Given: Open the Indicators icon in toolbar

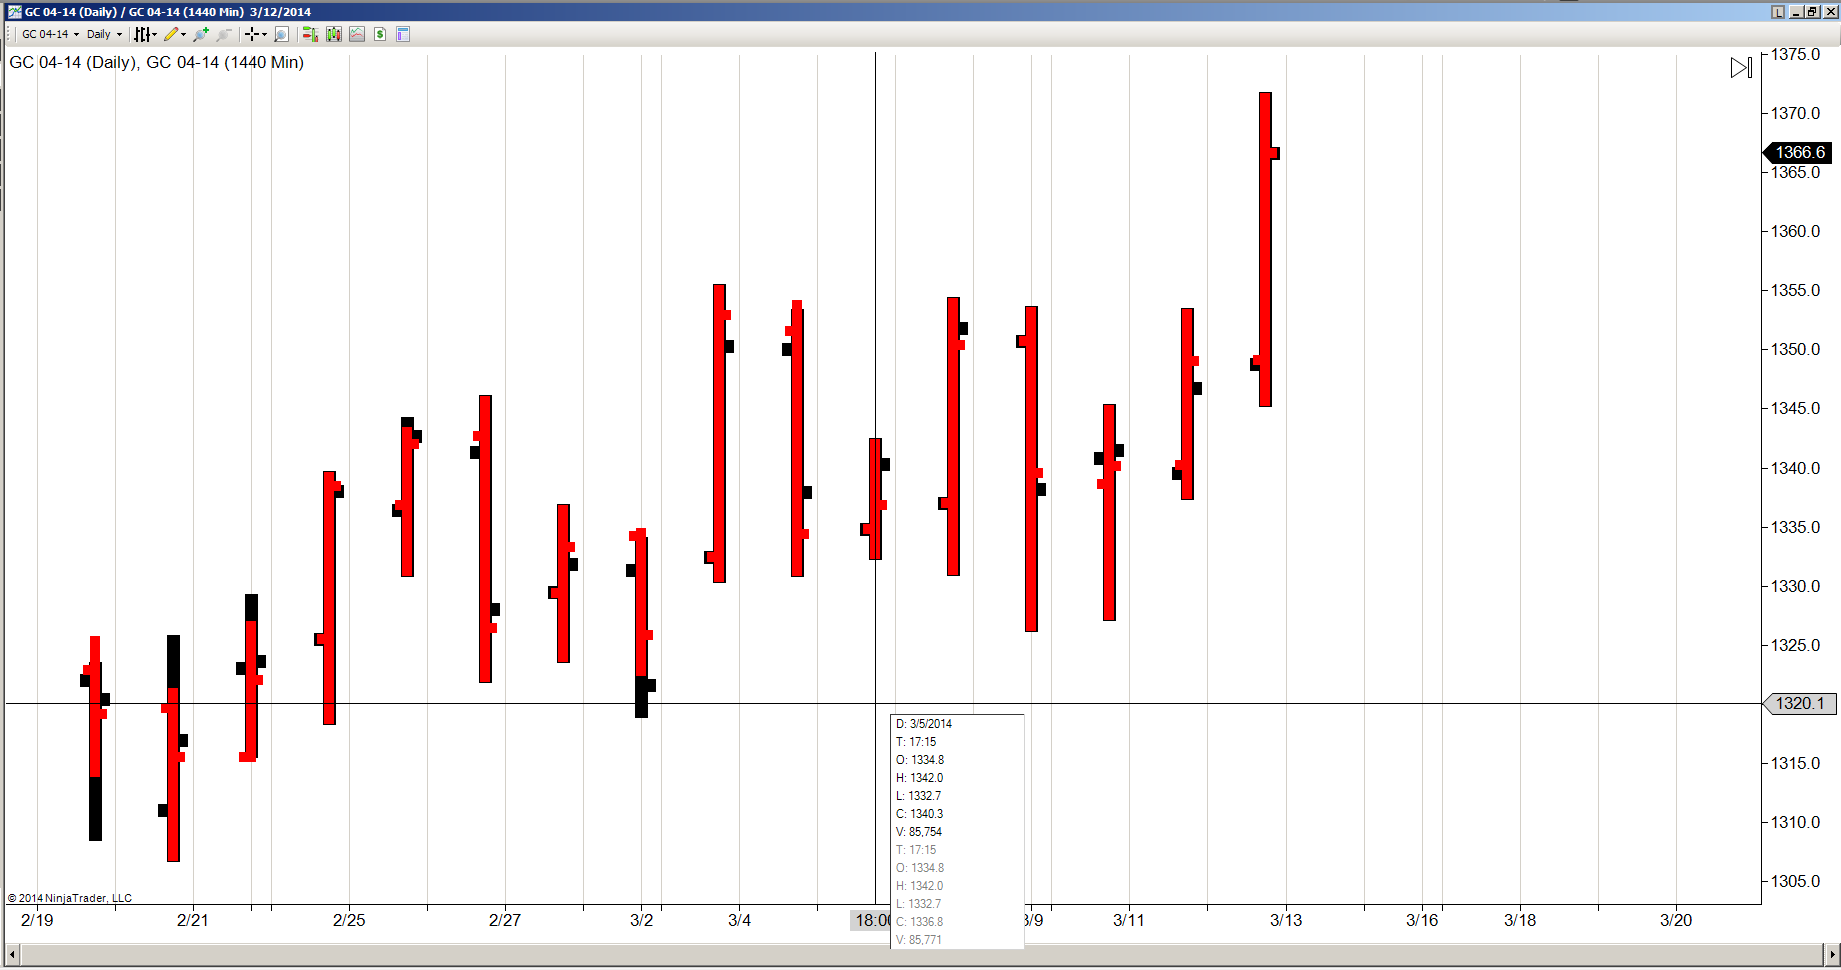Looking at the screenshot, I should 357,34.
